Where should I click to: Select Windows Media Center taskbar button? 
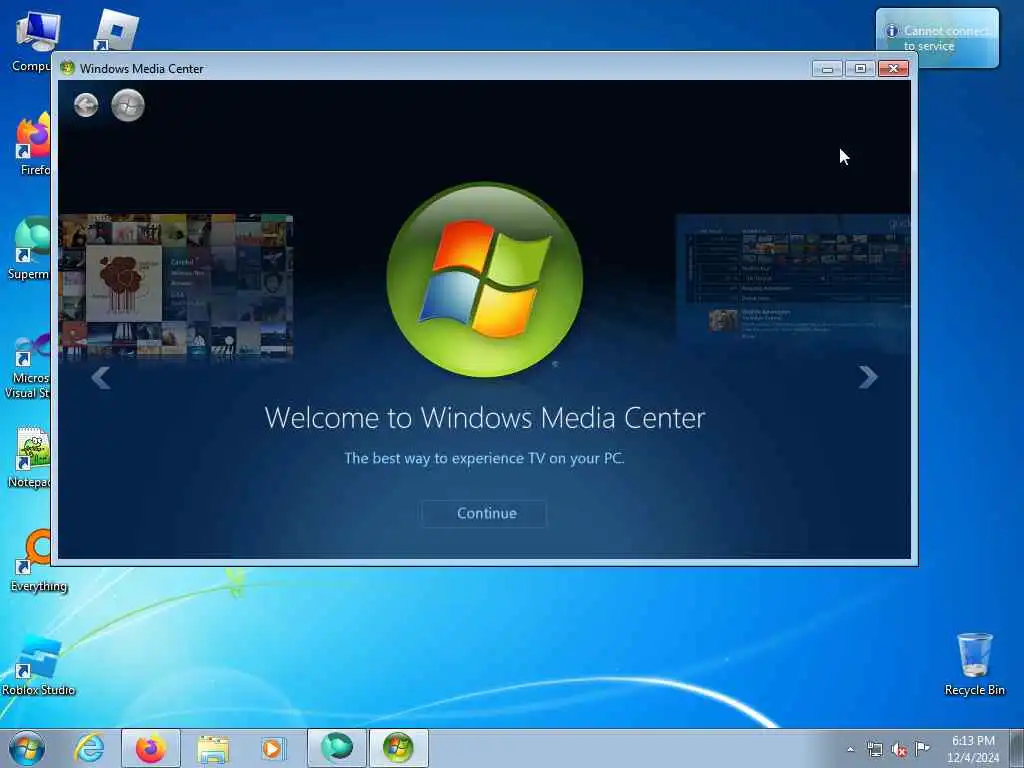398,748
